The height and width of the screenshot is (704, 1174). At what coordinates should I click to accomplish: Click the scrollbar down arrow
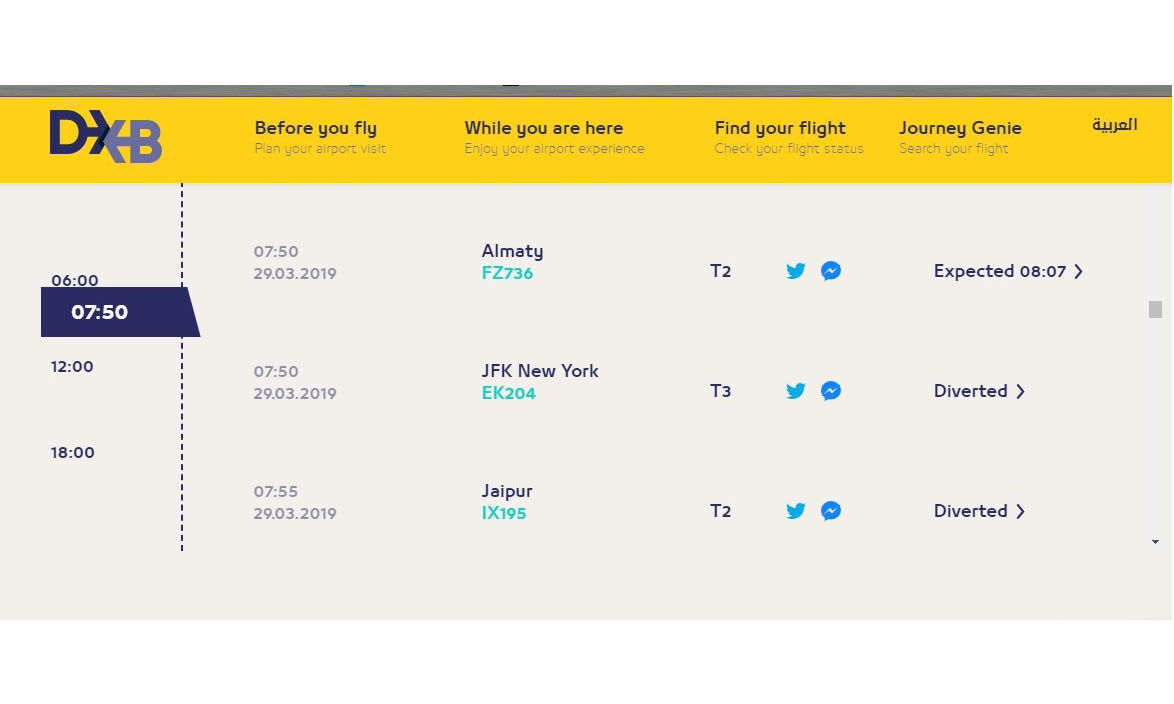(1155, 542)
